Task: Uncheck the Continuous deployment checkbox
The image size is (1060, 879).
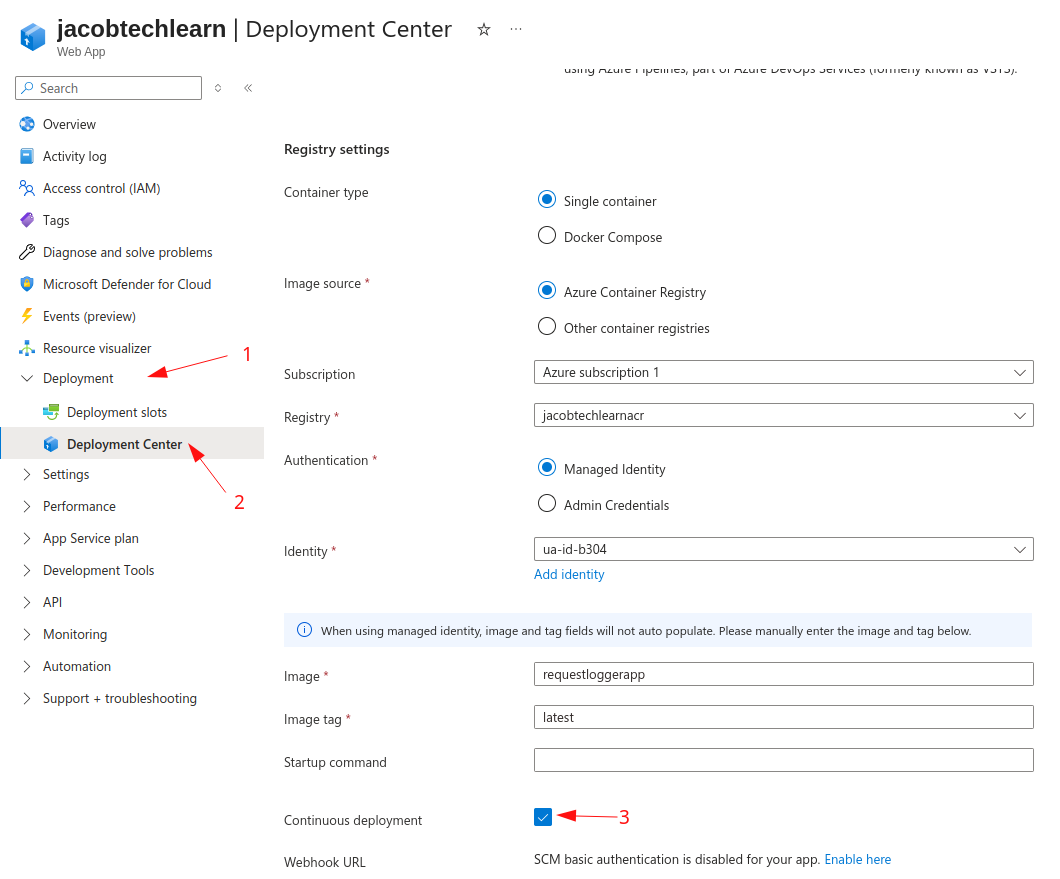Action: 543,817
